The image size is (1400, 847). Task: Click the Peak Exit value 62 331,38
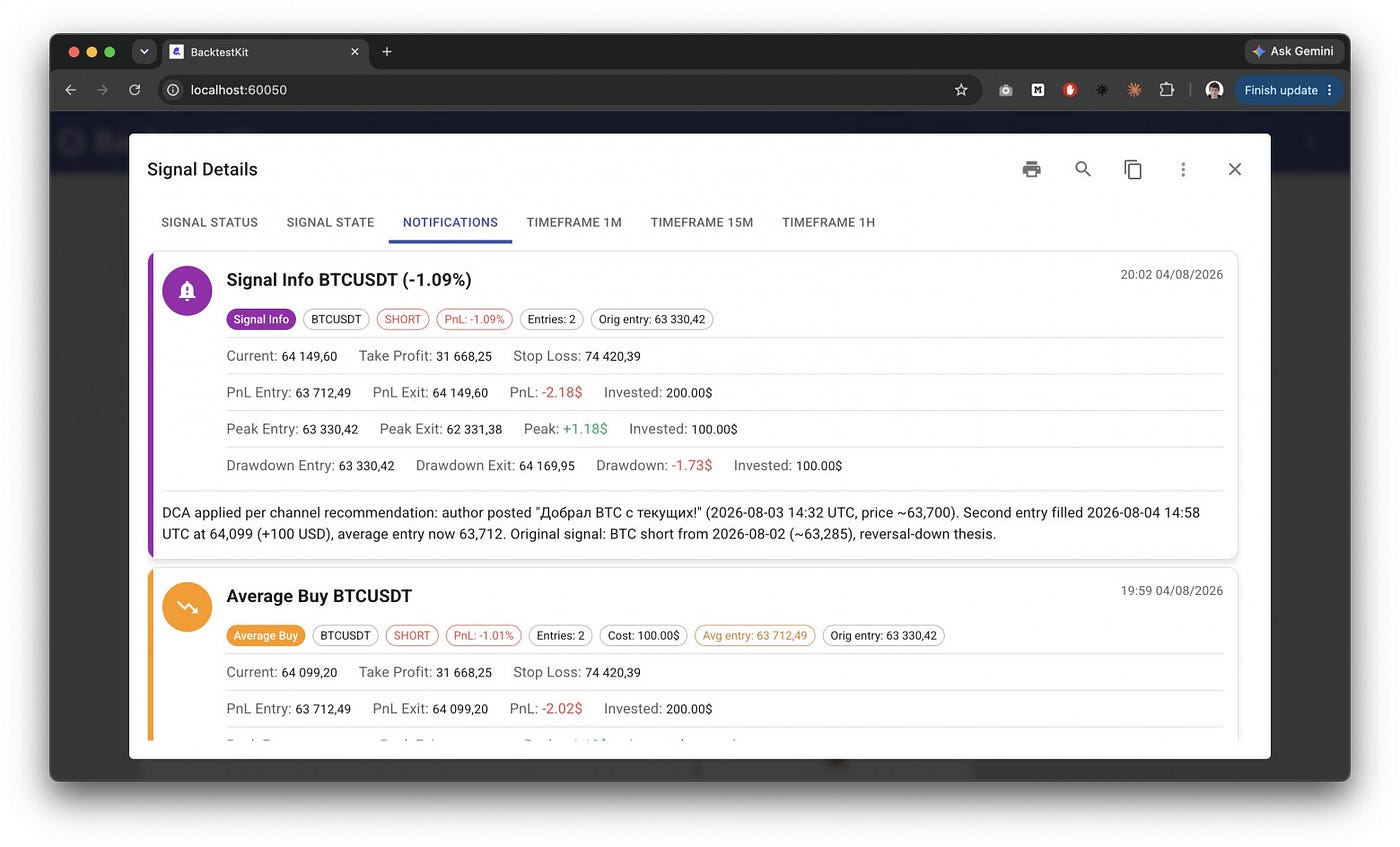[x=475, y=429]
